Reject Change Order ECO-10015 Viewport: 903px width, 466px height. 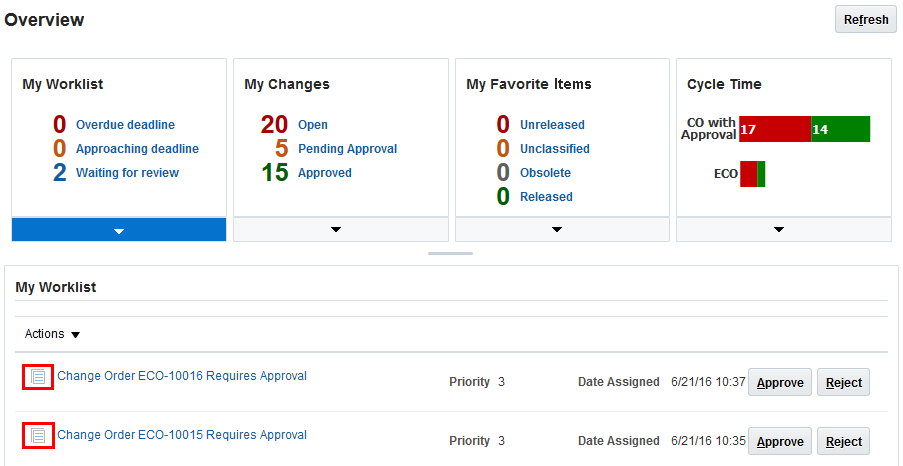(843, 442)
